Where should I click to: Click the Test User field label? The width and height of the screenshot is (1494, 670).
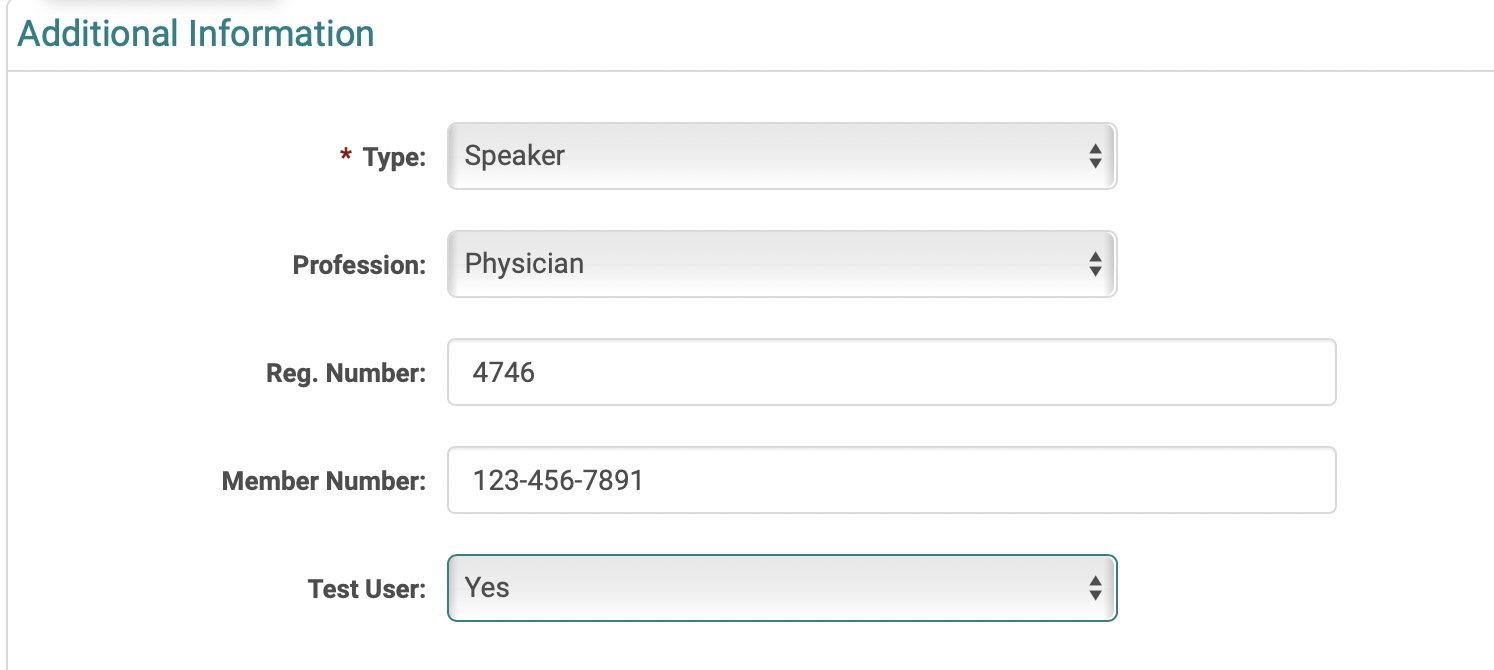point(367,589)
